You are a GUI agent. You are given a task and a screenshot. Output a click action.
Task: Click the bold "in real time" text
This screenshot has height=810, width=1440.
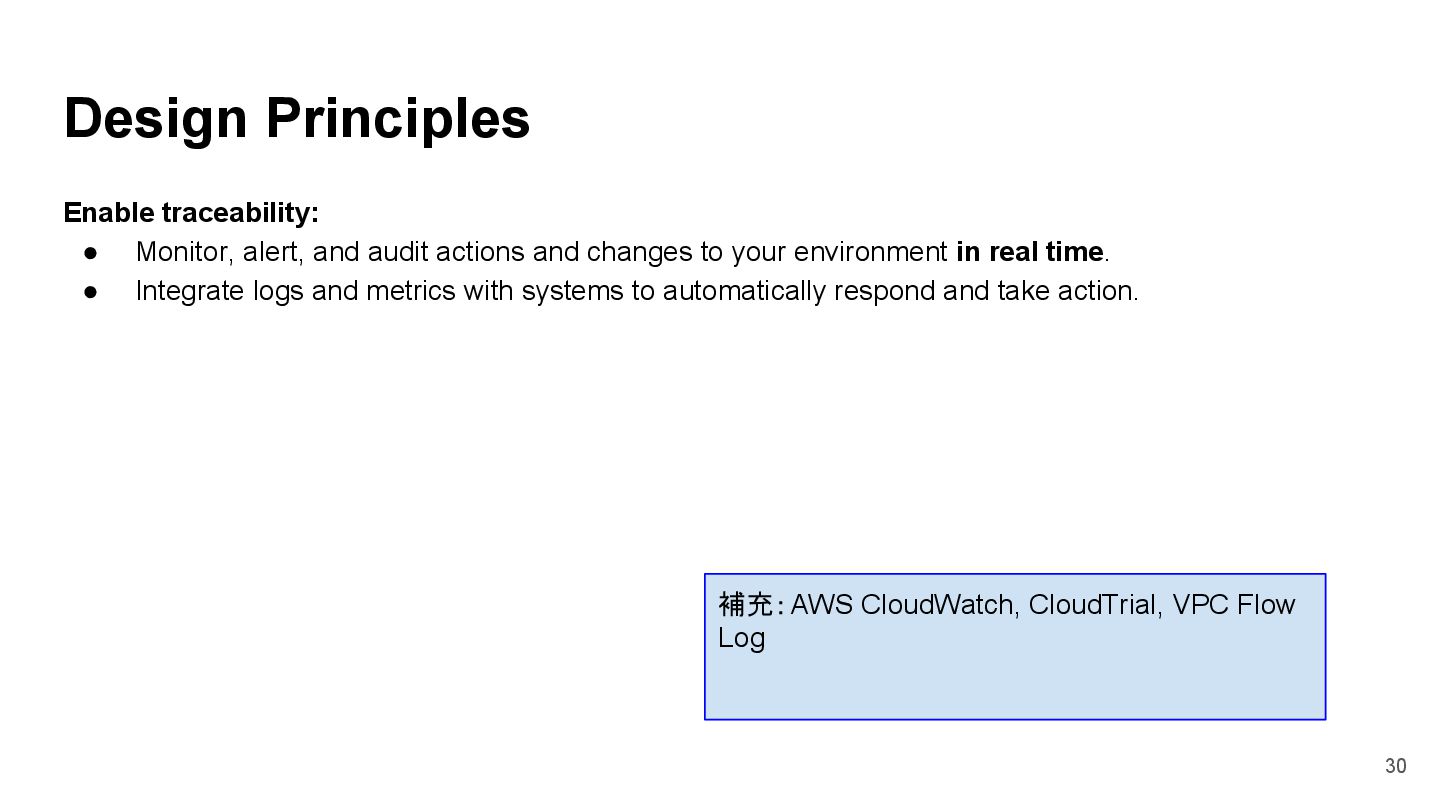(x=1029, y=252)
